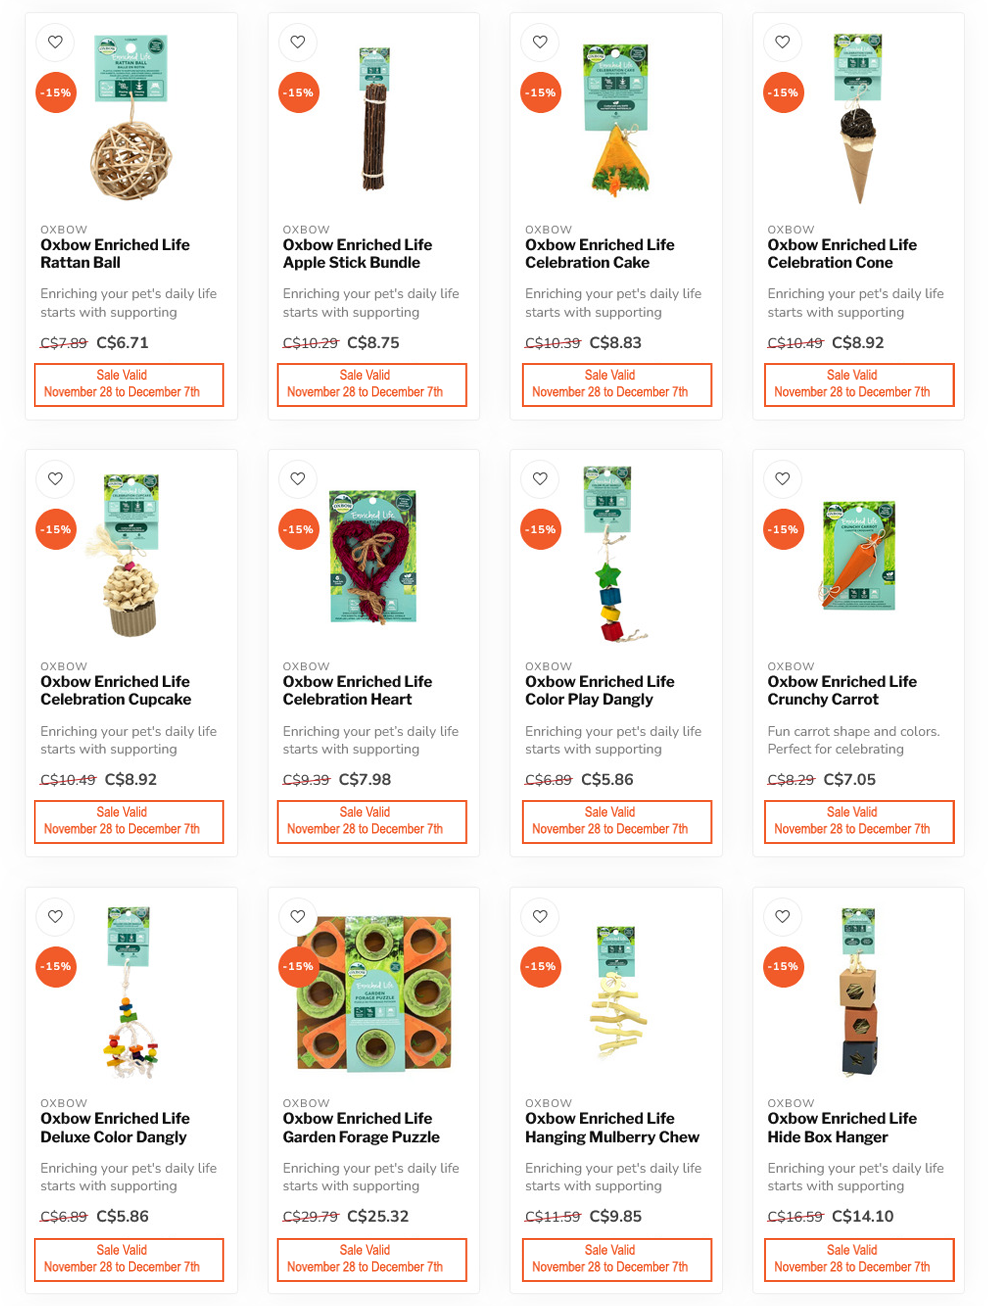Viewport: 988px width, 1306px height.
Task: Open the Color Play Dangly product title
Action: 600,691
